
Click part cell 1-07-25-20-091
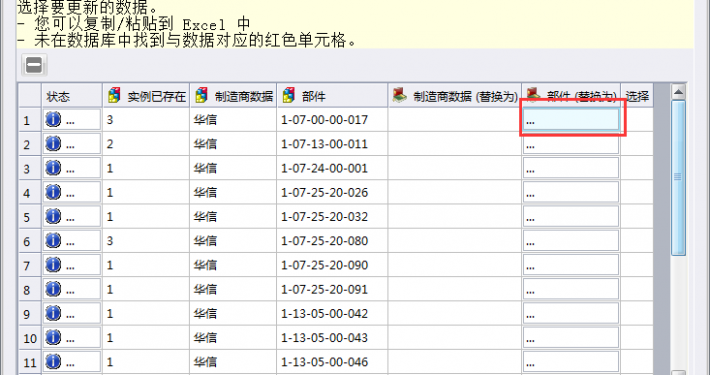click(x=332, y=289)
